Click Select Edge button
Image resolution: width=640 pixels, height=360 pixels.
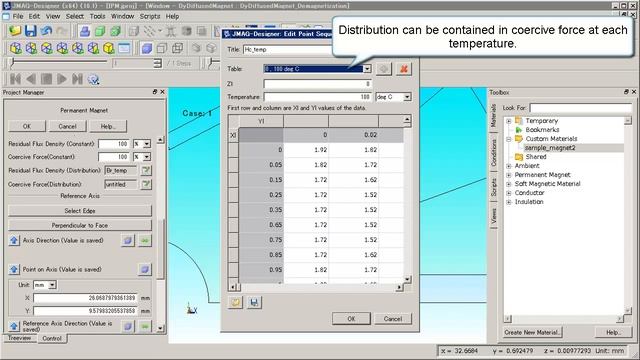click(x=80, y=211)
